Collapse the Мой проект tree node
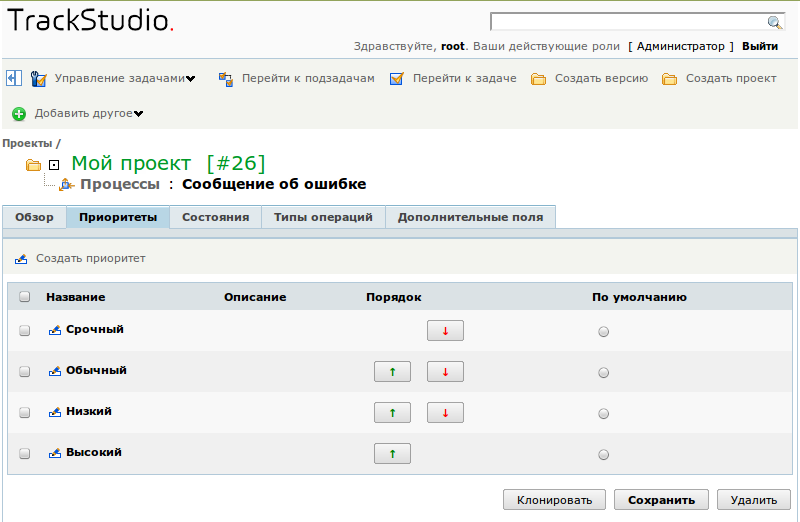This screenshot has width=800, height=522. [x=54, y=164]
